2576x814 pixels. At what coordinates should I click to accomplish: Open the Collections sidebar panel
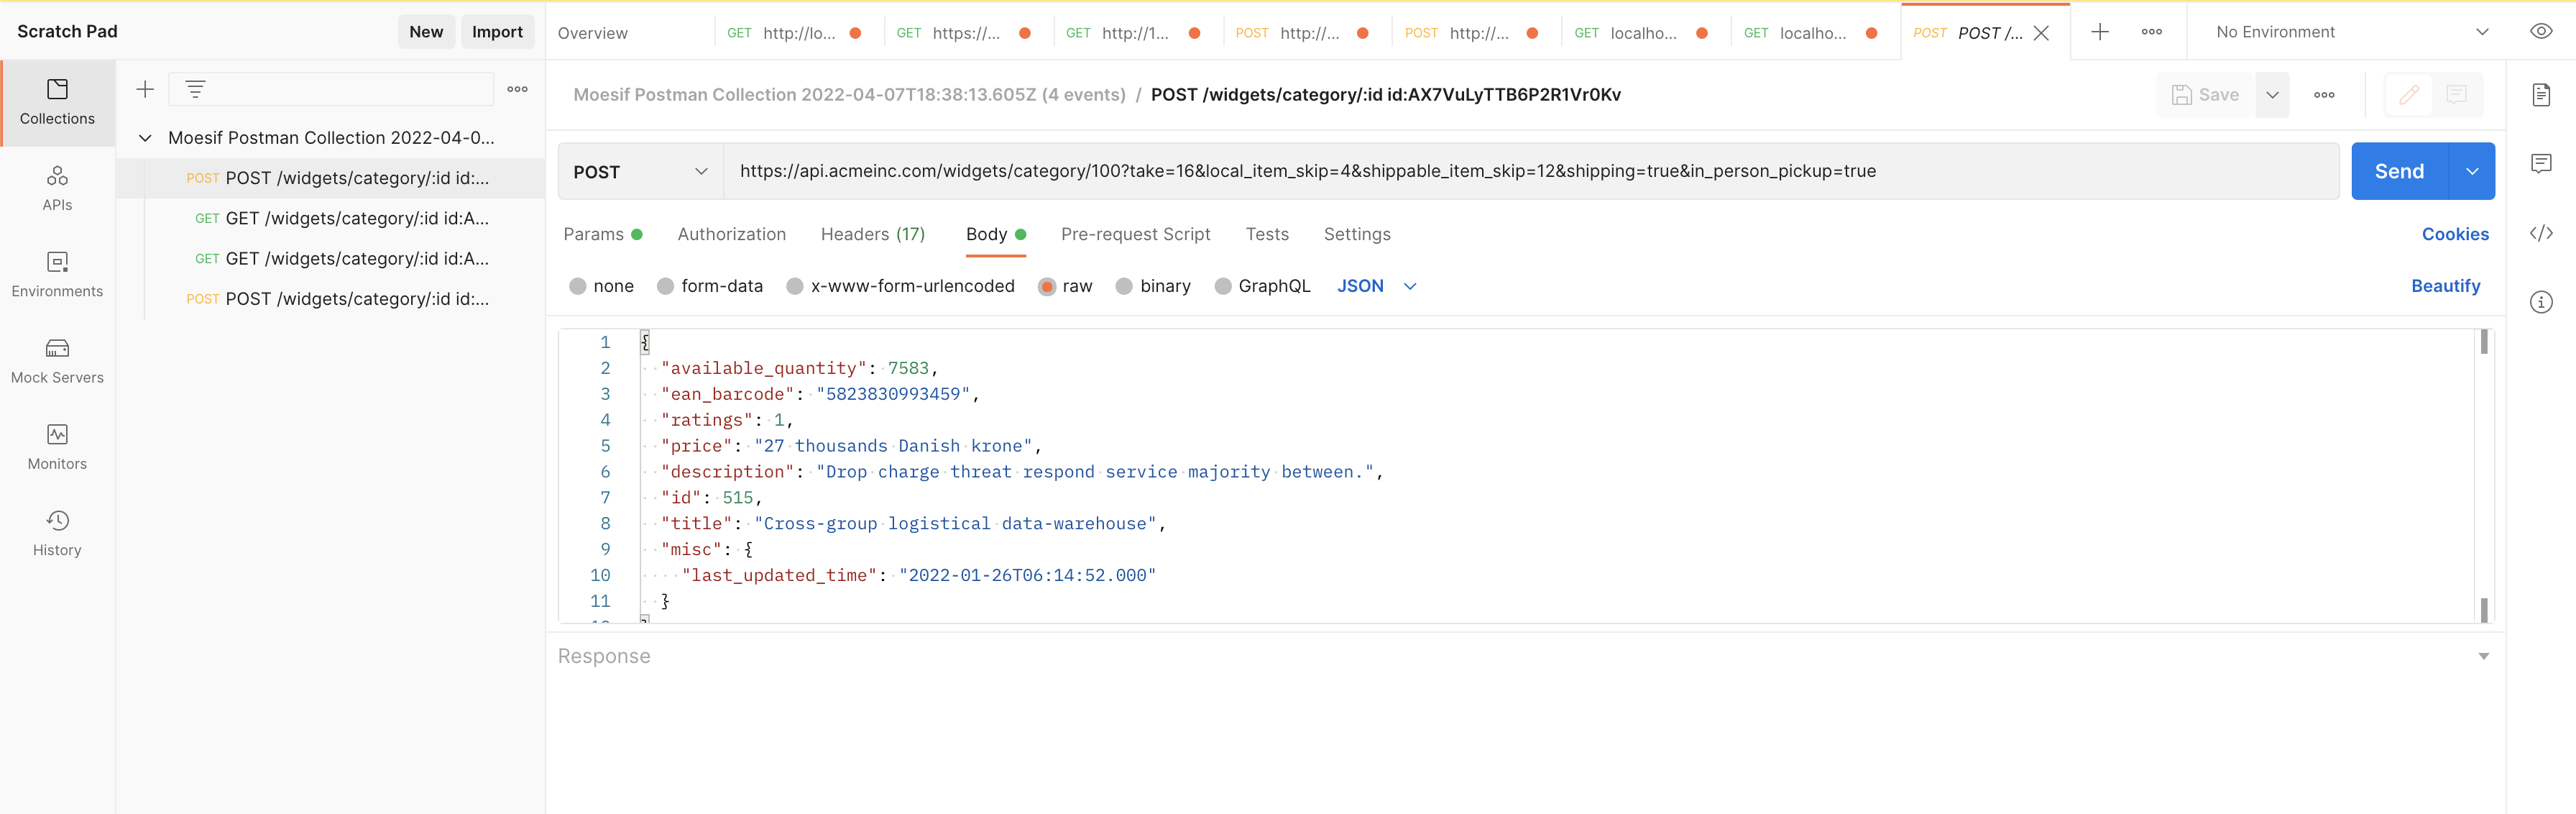click(57, 103)
